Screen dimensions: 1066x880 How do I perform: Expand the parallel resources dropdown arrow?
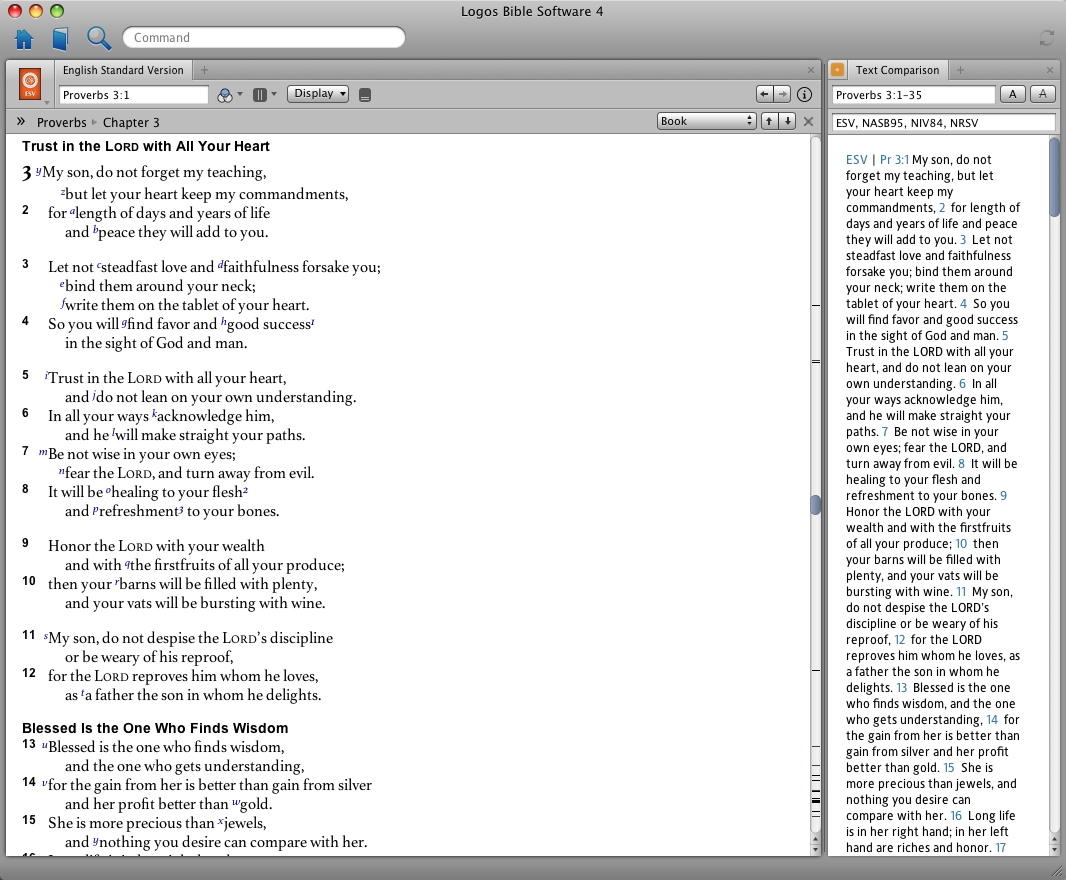pyautogui.click(x=274, y=94)
